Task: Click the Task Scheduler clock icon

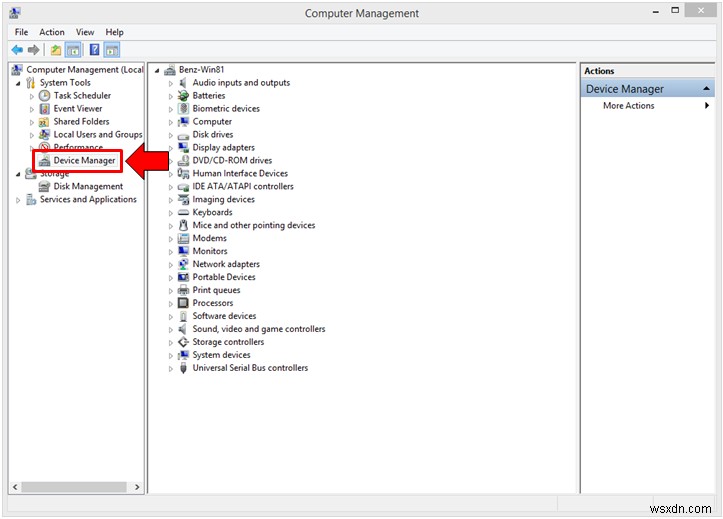Action: click(x=44, y=96)
